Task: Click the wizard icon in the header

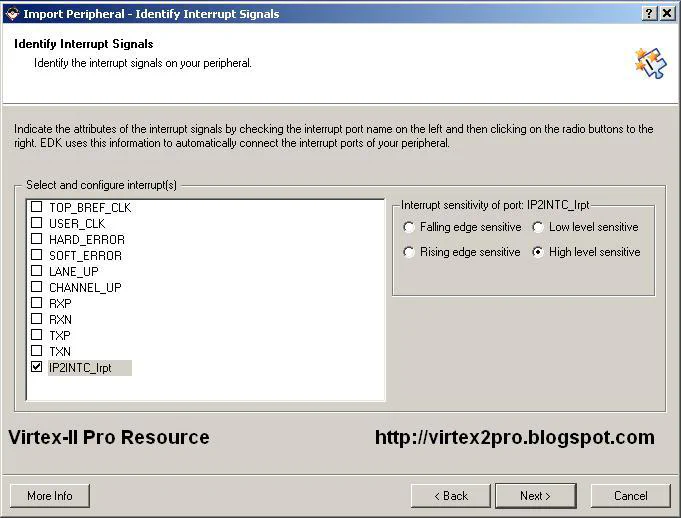Action: coord(650,62)
